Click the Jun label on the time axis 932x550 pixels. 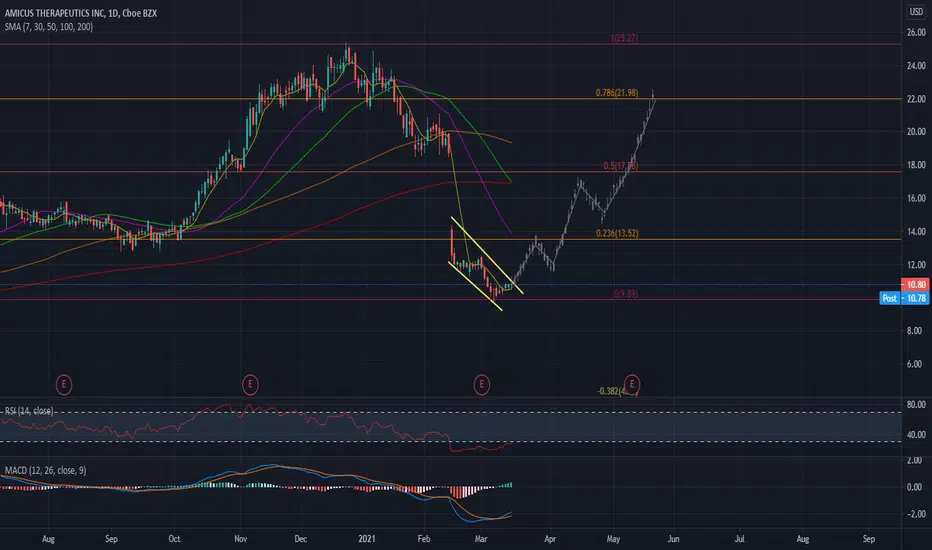pyautogui.click(x=673, y=539)
